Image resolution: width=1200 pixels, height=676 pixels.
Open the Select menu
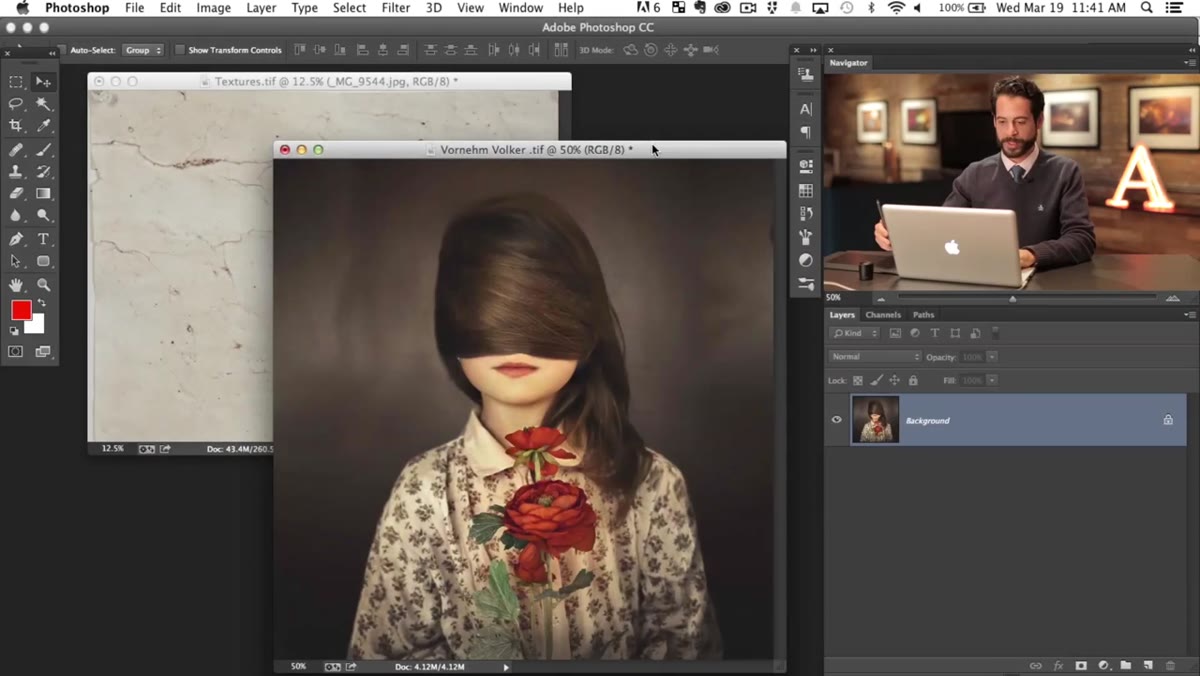(x=349, y=8)
